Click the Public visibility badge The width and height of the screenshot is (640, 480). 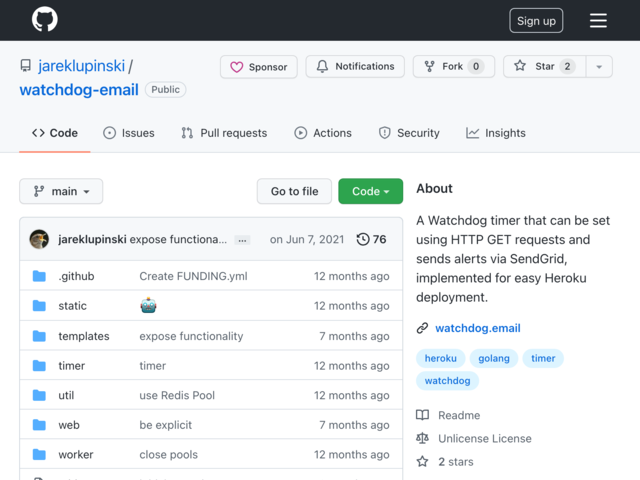click(165, 90)
